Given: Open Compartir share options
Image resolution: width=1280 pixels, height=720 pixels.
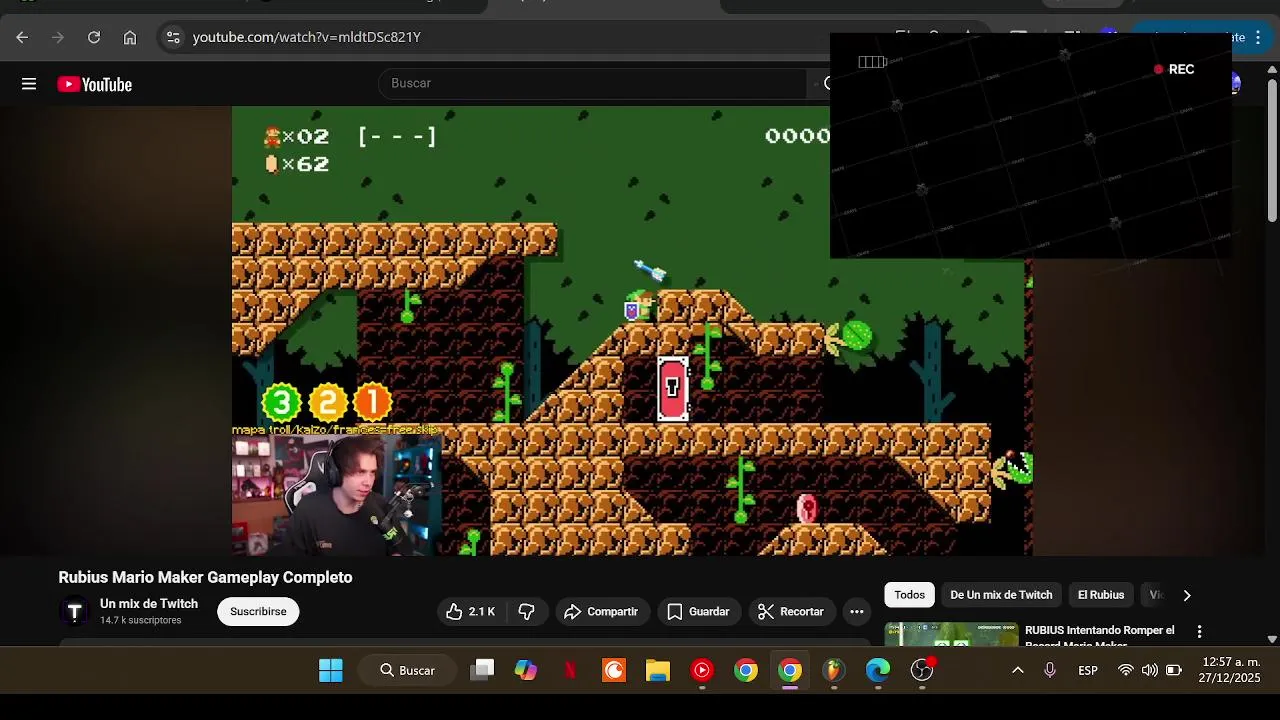Looking at the screenshot, I should pos(601,611).
